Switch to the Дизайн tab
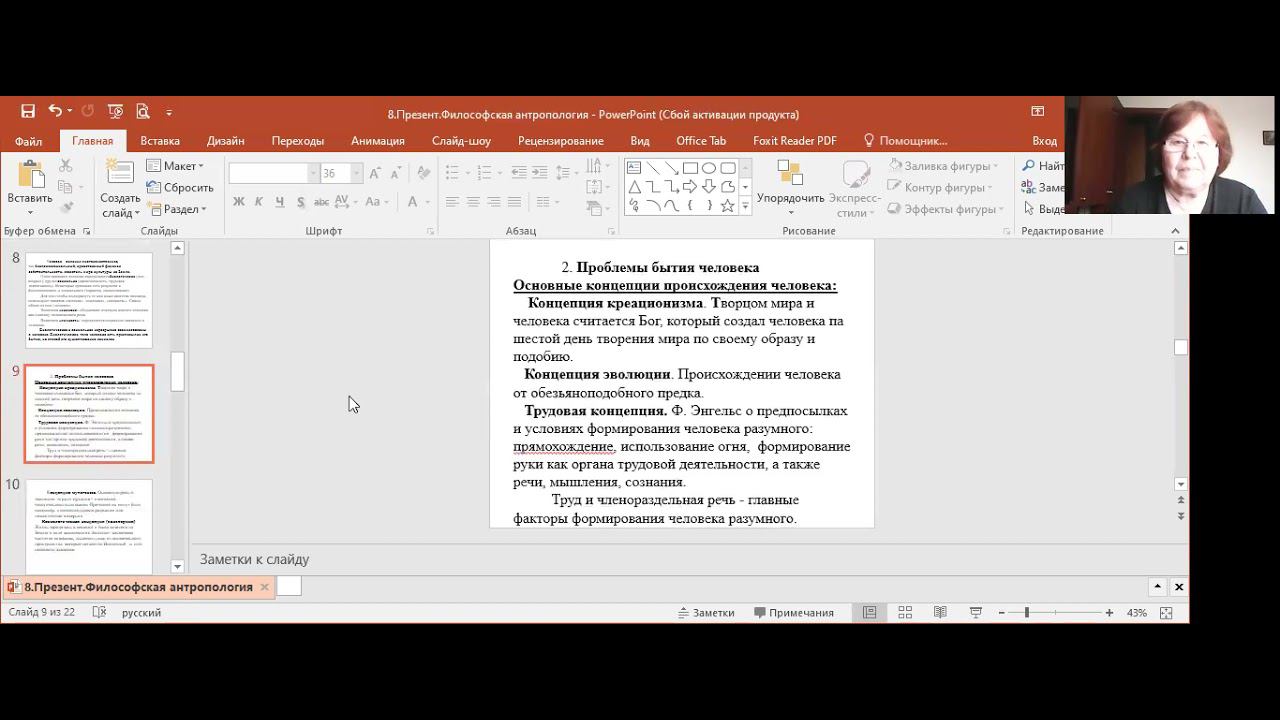Screen dimensions: 1280x720 click(x=226, y=141)
